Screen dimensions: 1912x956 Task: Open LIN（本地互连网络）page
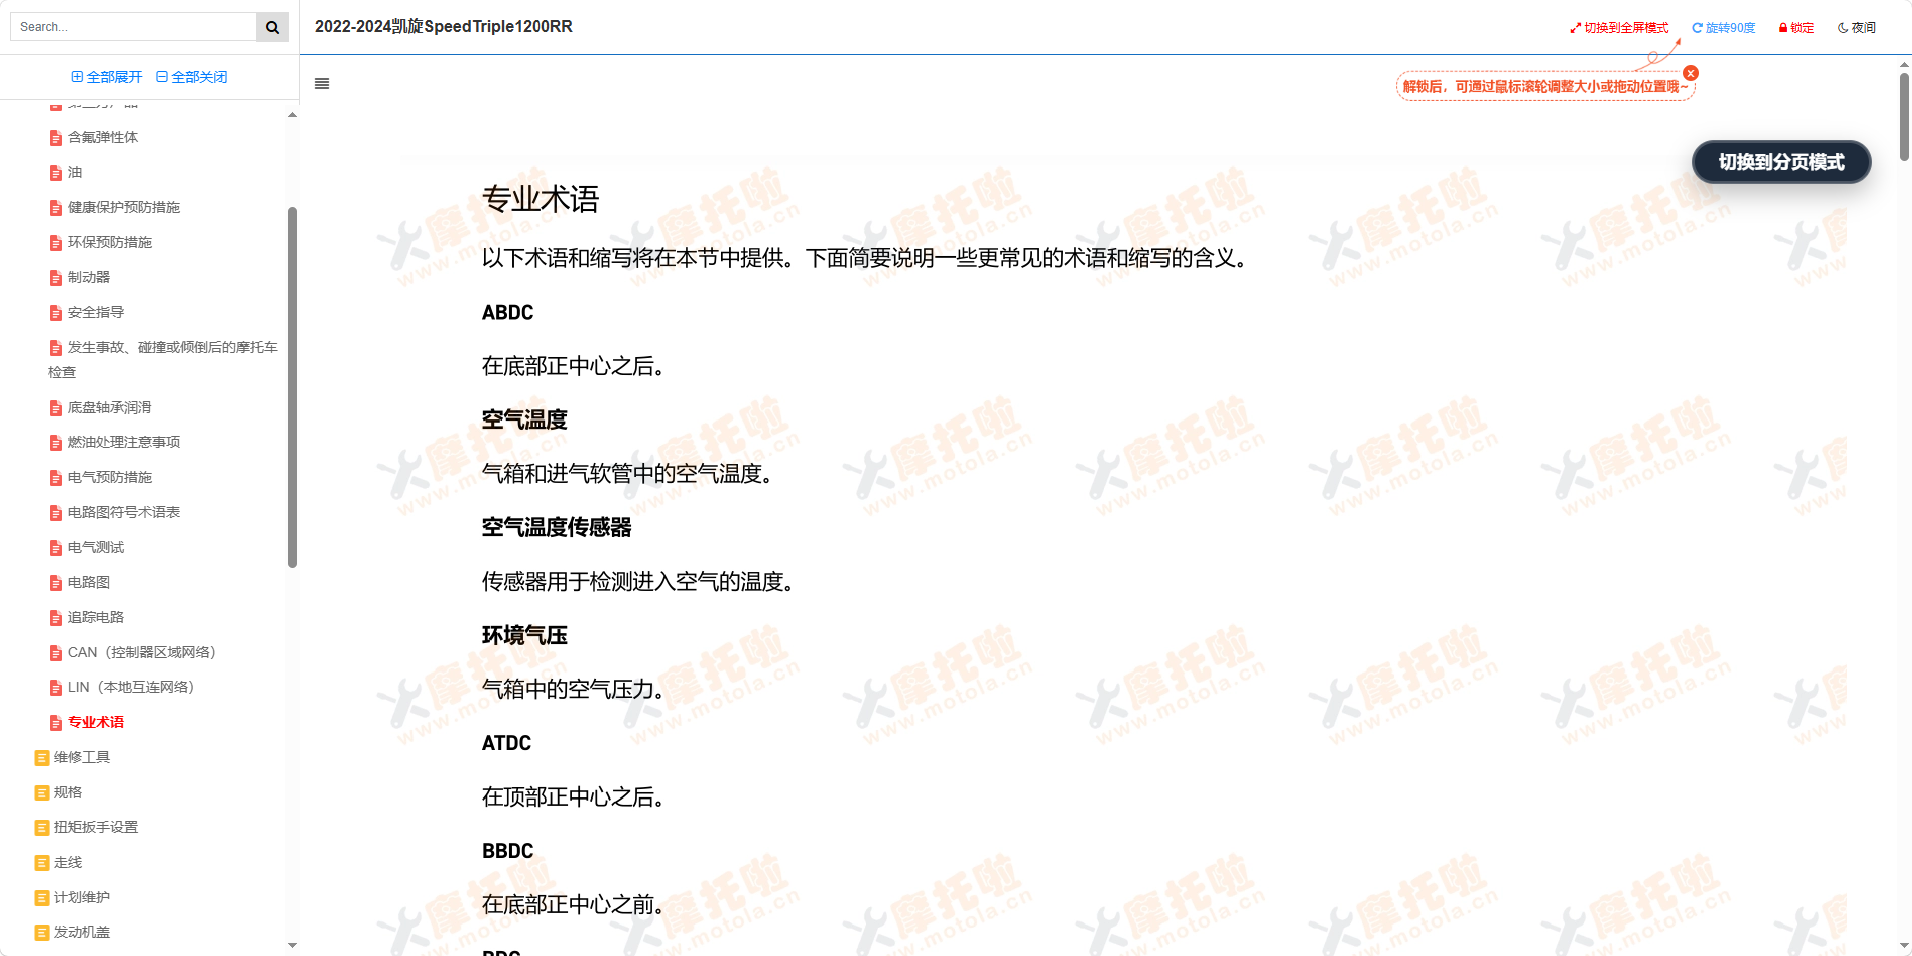131,687
